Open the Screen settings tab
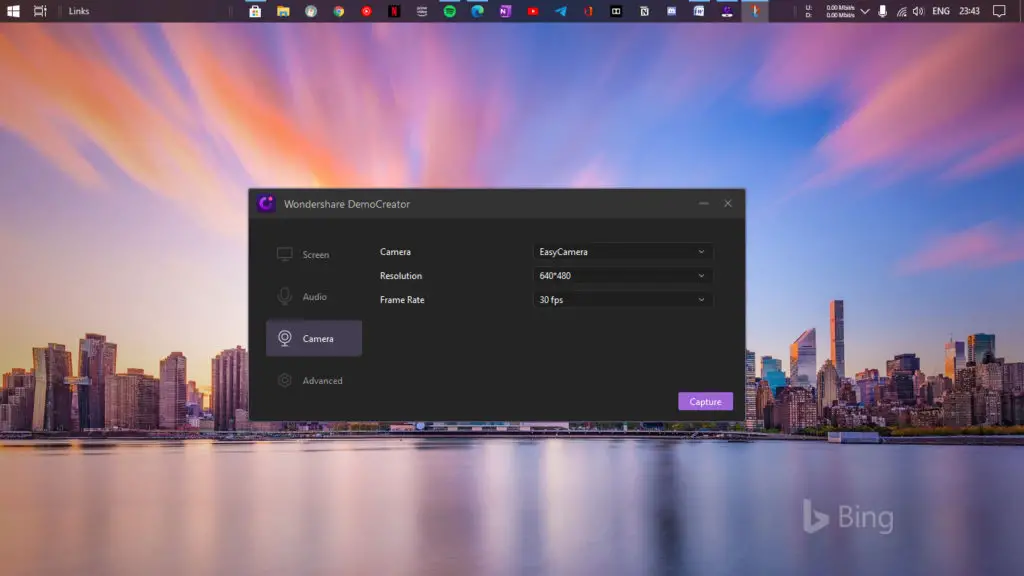The image size is (1024, 576). [x=313, y=255]
